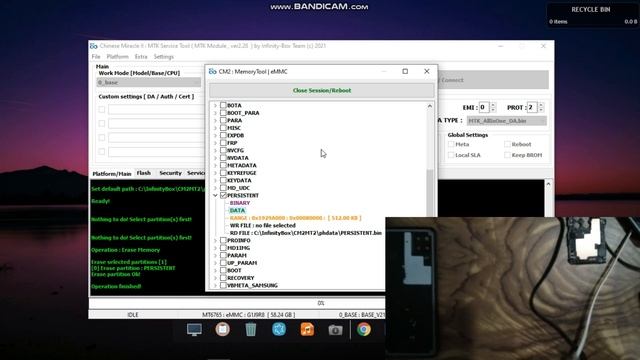The width and height of the screenshot is (640, 360).
Task: Open the Settings menu
Action: pyautogui.click(x=164, y=57)
